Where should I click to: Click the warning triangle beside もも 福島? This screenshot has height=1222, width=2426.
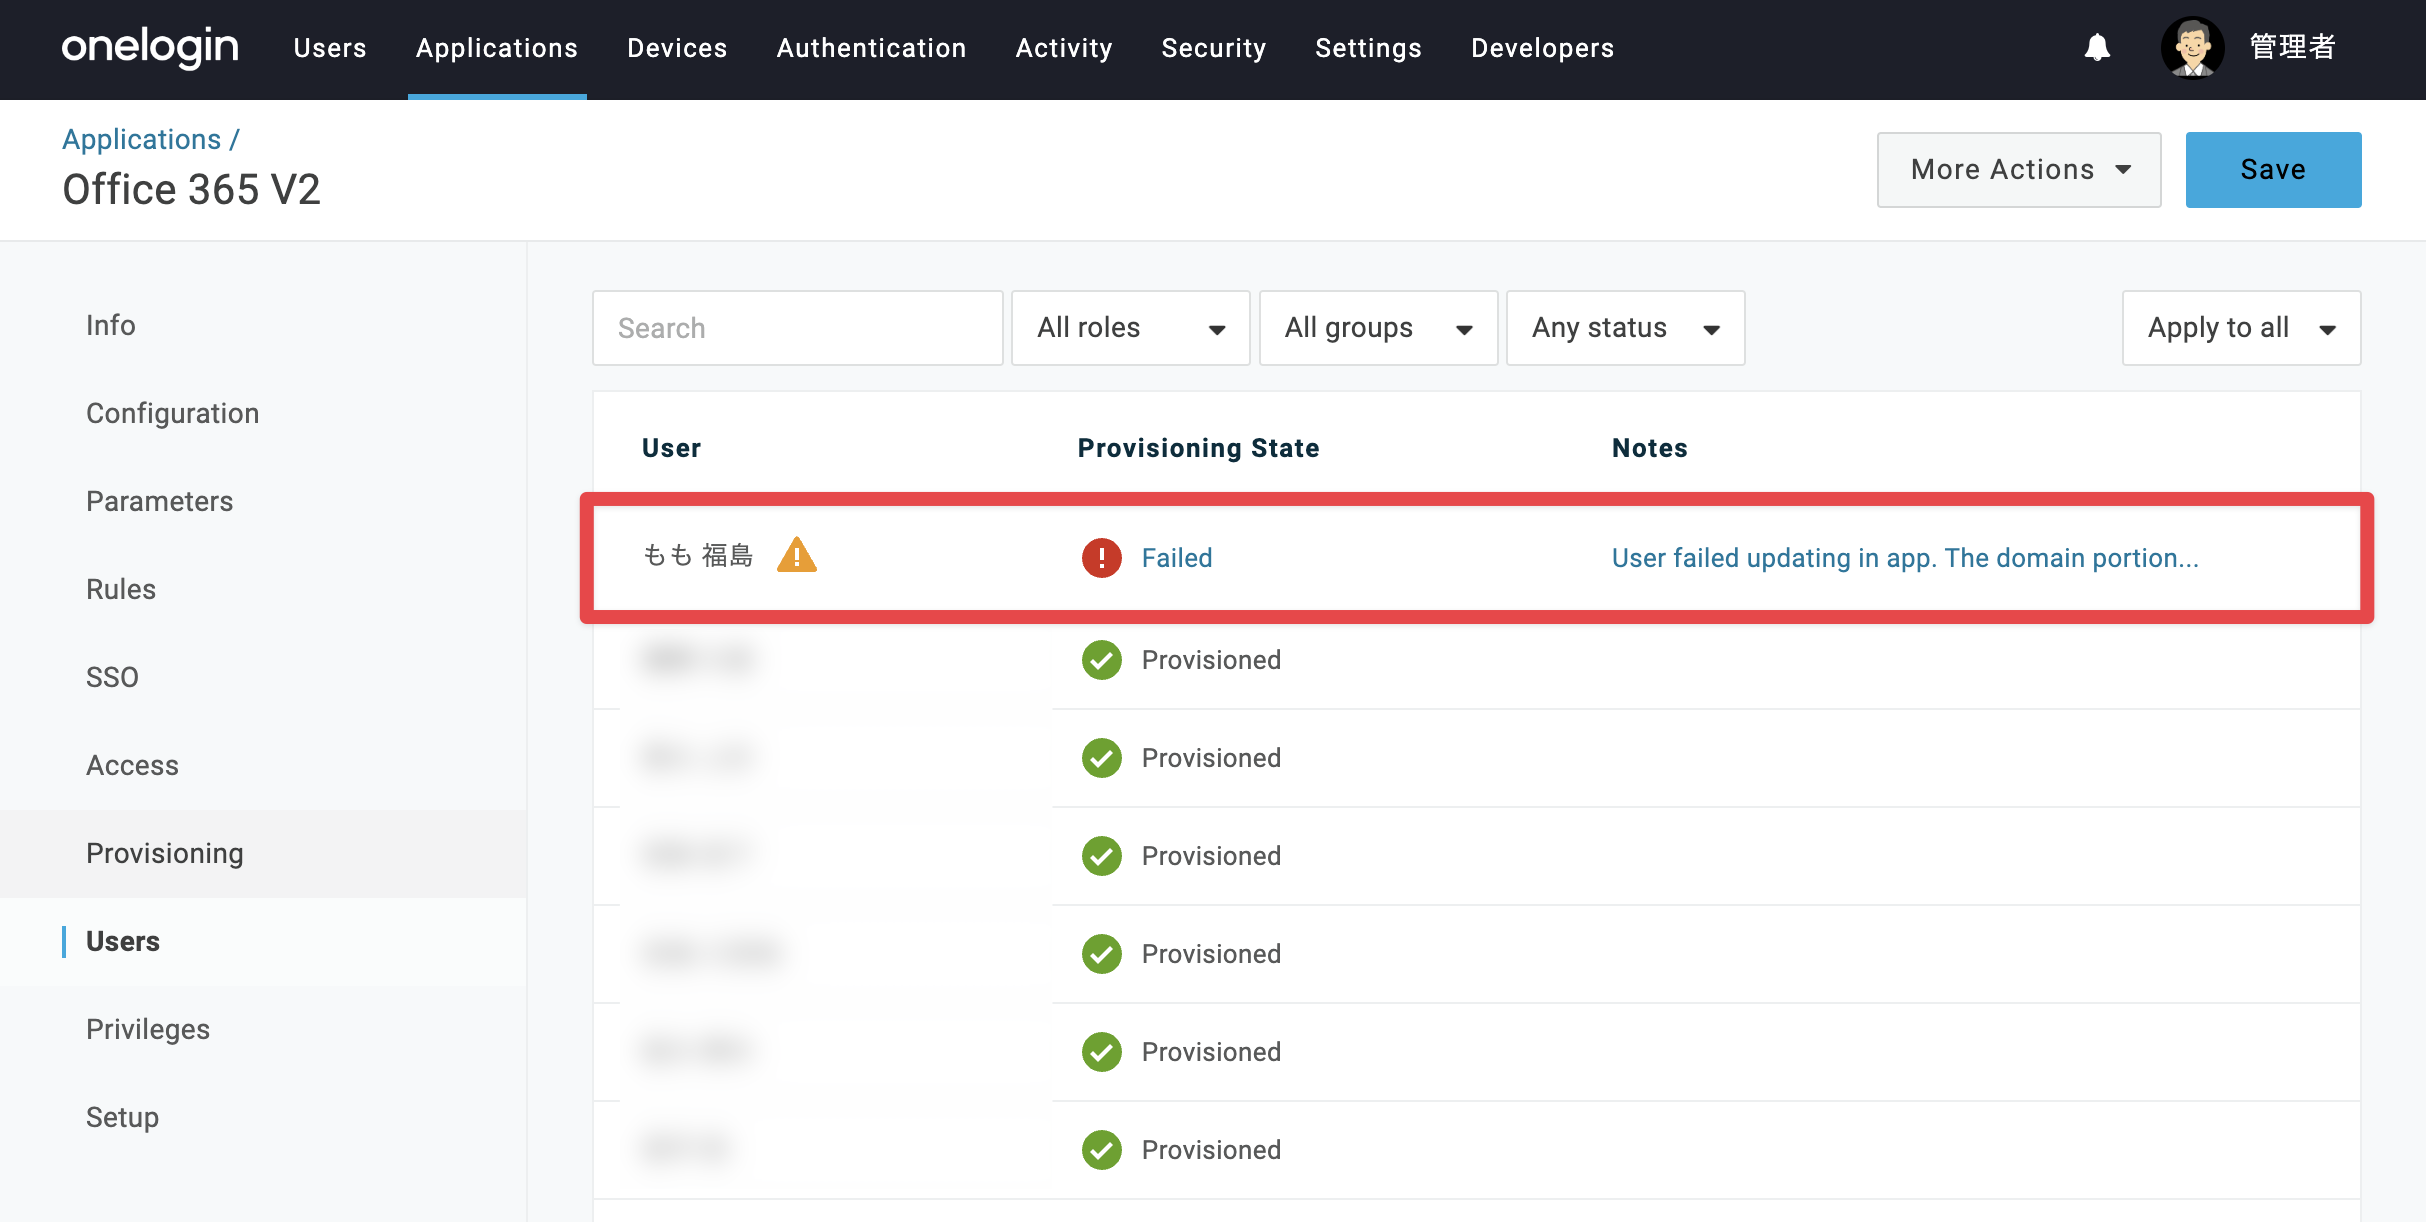[x=797, y=555]
